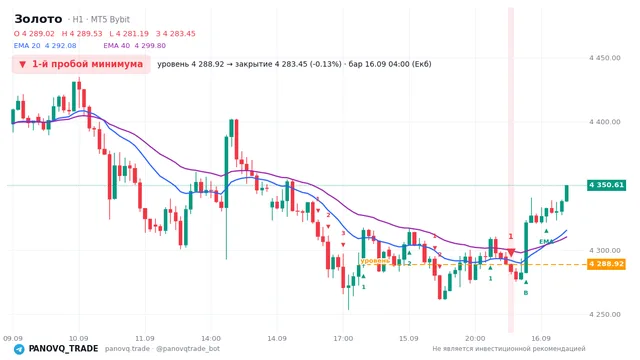The image size is (640, 360).
Task: Click the green current price tag 4 350.61
Action: click(606, 185)
